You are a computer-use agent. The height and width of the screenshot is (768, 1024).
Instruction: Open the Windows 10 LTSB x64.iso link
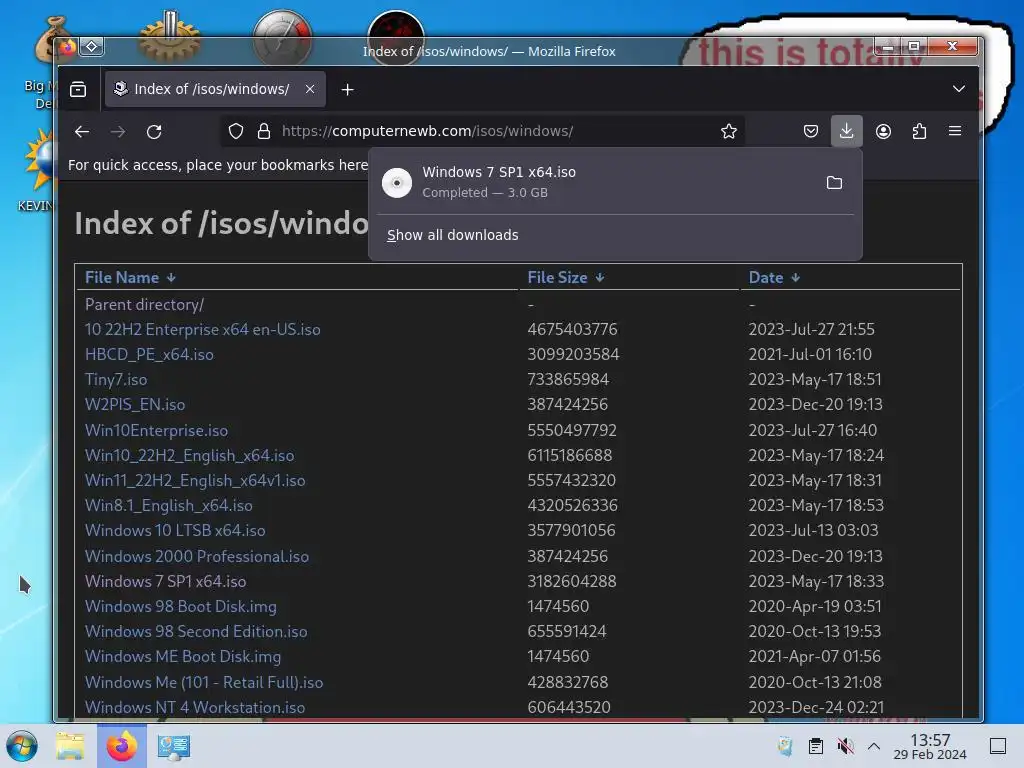175,530
